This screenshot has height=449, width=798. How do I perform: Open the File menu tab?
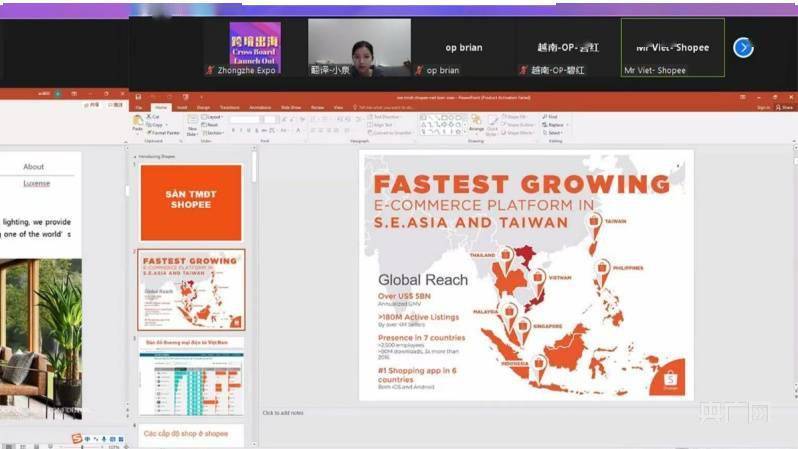139,107
